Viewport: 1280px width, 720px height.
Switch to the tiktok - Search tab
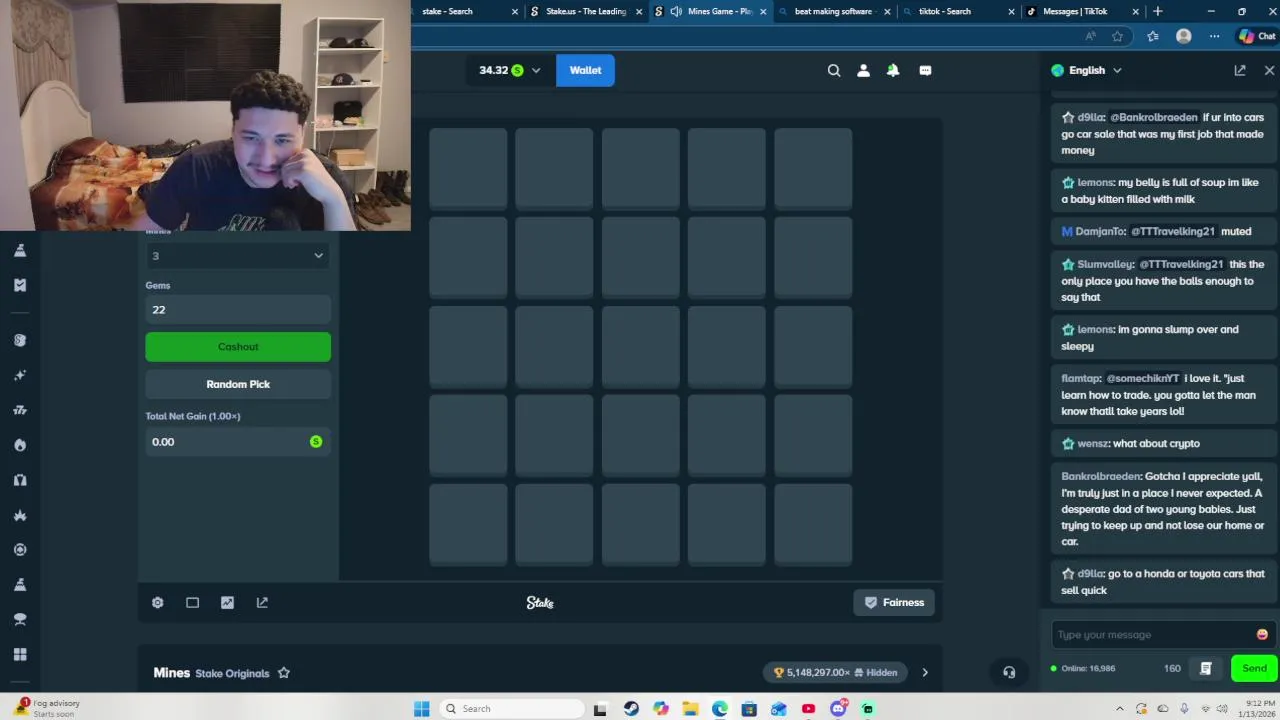click(957, 11)
